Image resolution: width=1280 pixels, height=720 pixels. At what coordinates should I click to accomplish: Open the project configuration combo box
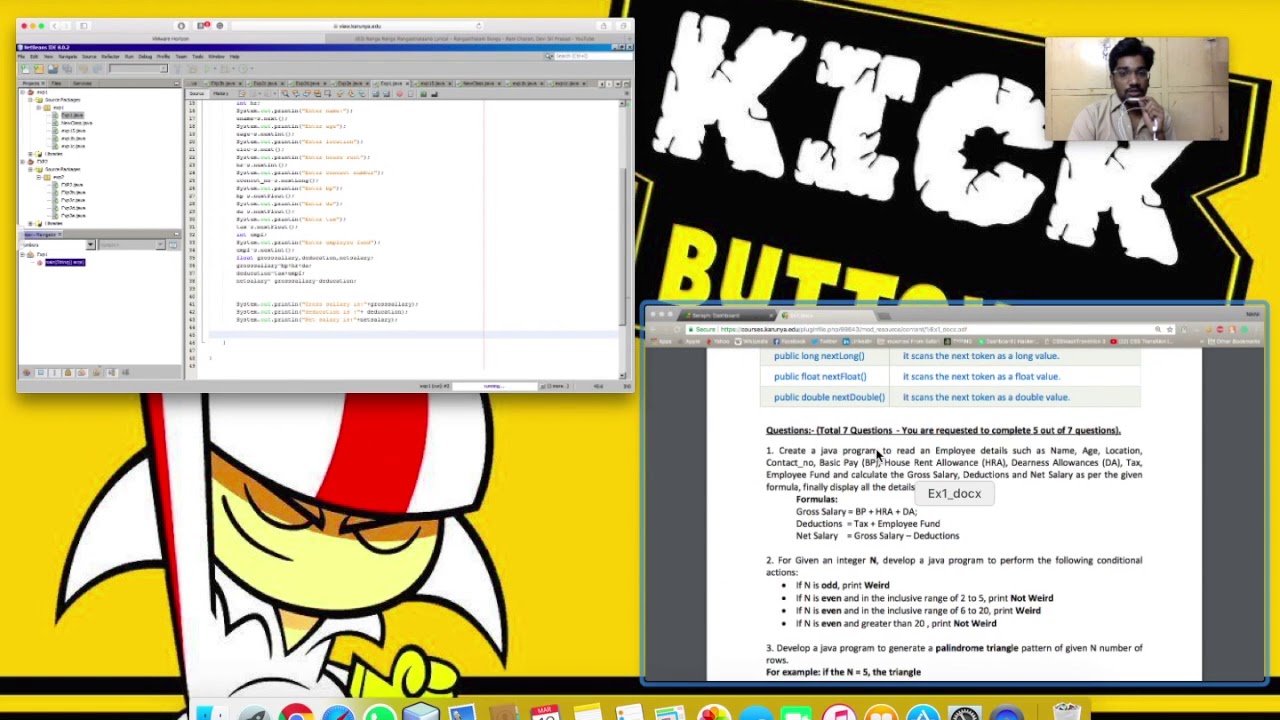[138, 69]
